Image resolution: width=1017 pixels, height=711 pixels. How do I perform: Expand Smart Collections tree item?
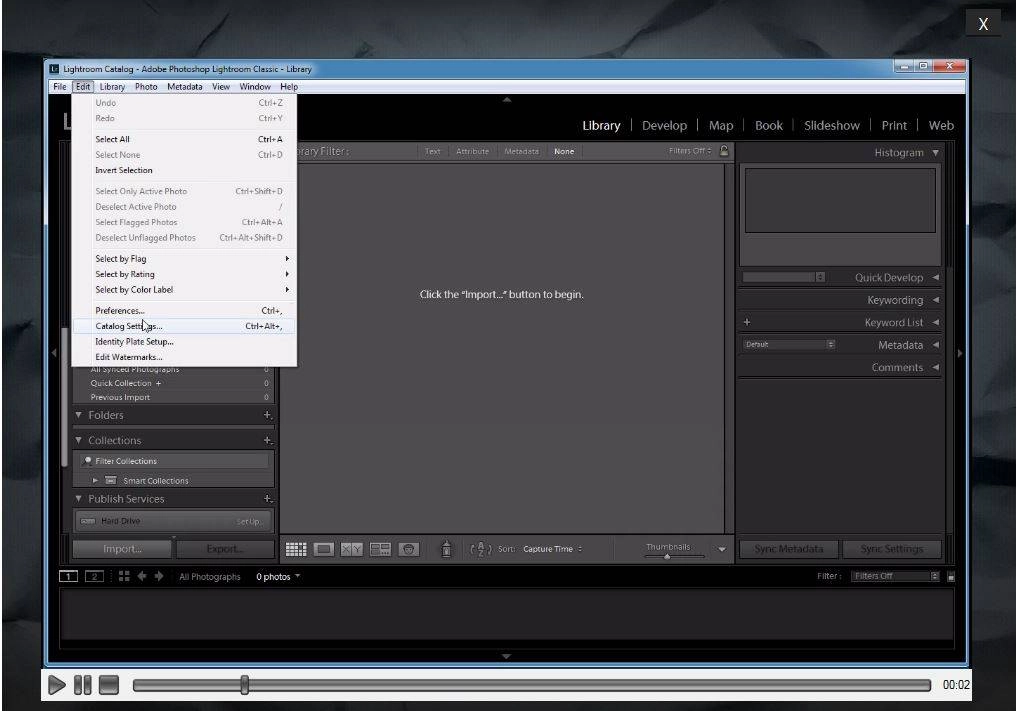point(95,481)
